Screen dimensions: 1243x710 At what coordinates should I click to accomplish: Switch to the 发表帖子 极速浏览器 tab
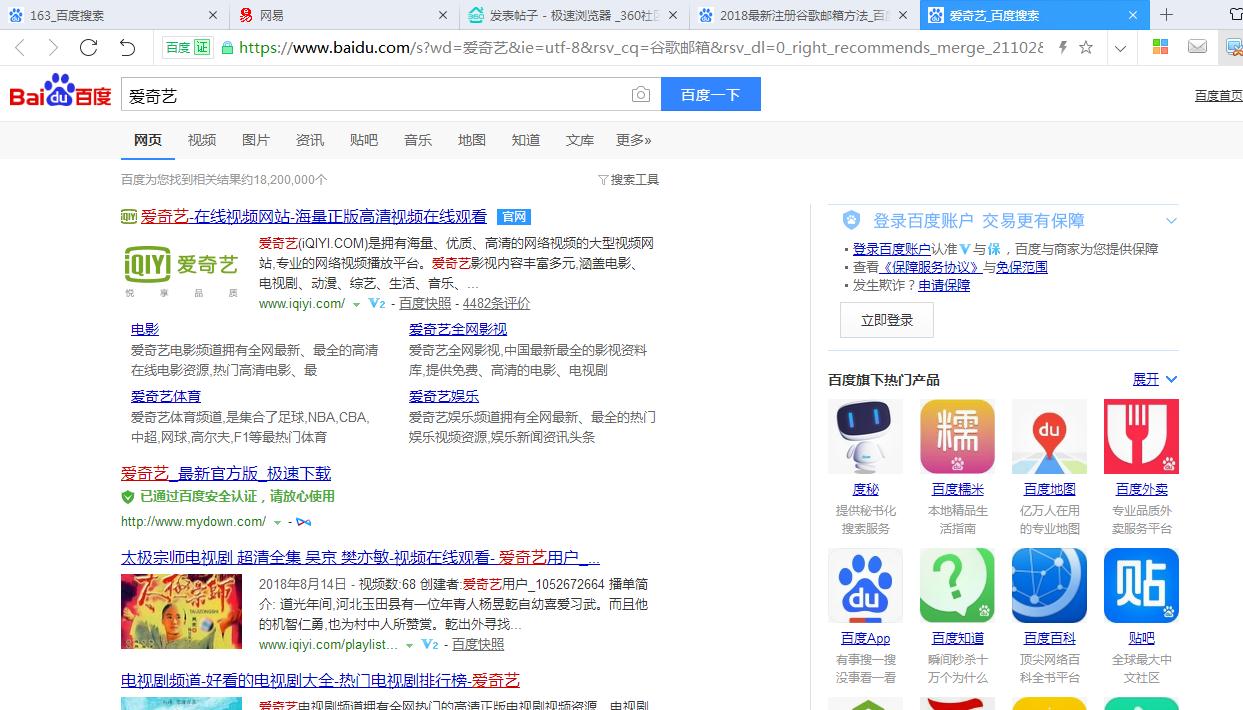pyautogui.click(x=574, y=15)
